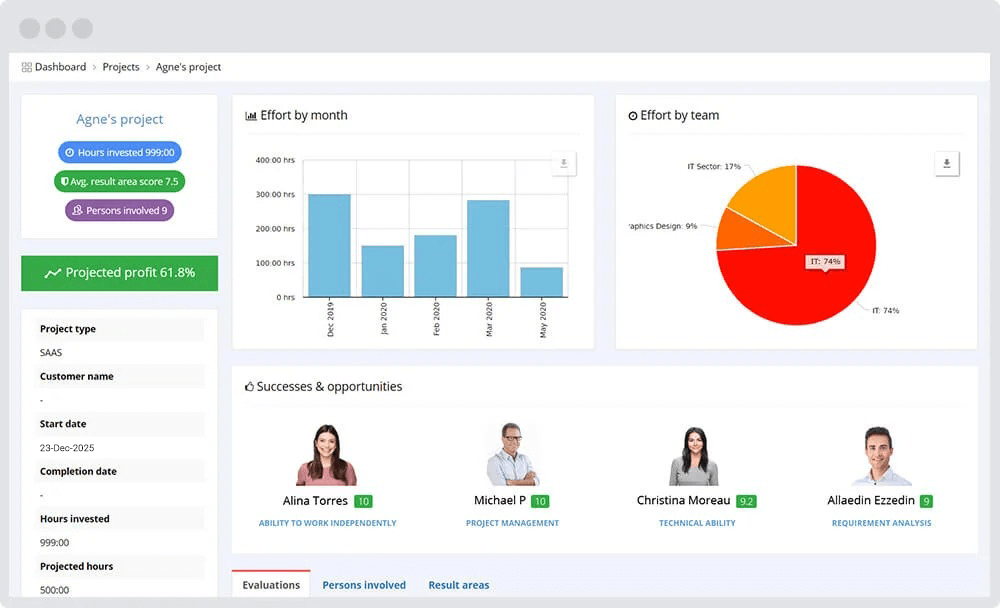1000x608 pixels.
Task: Open the Result areas tab
Action: 459,585
